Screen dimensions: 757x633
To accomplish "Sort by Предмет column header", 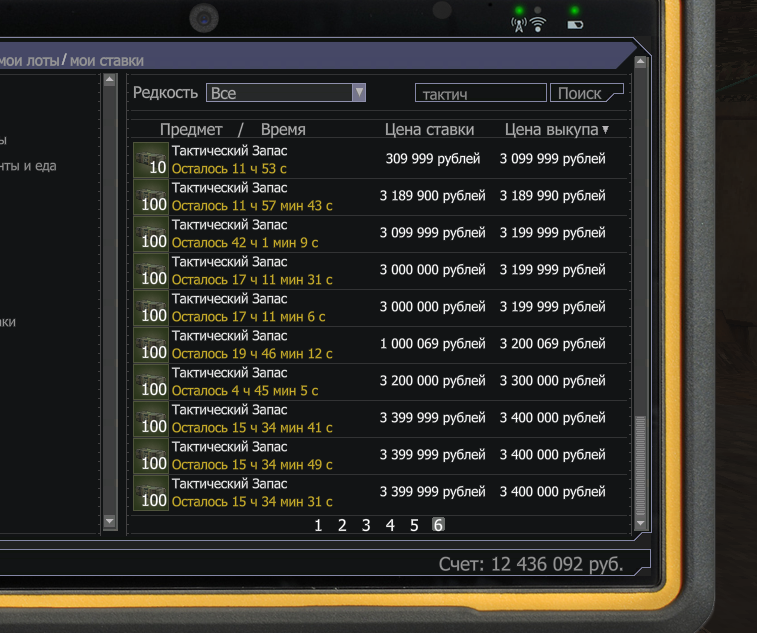I will [191, 129].
